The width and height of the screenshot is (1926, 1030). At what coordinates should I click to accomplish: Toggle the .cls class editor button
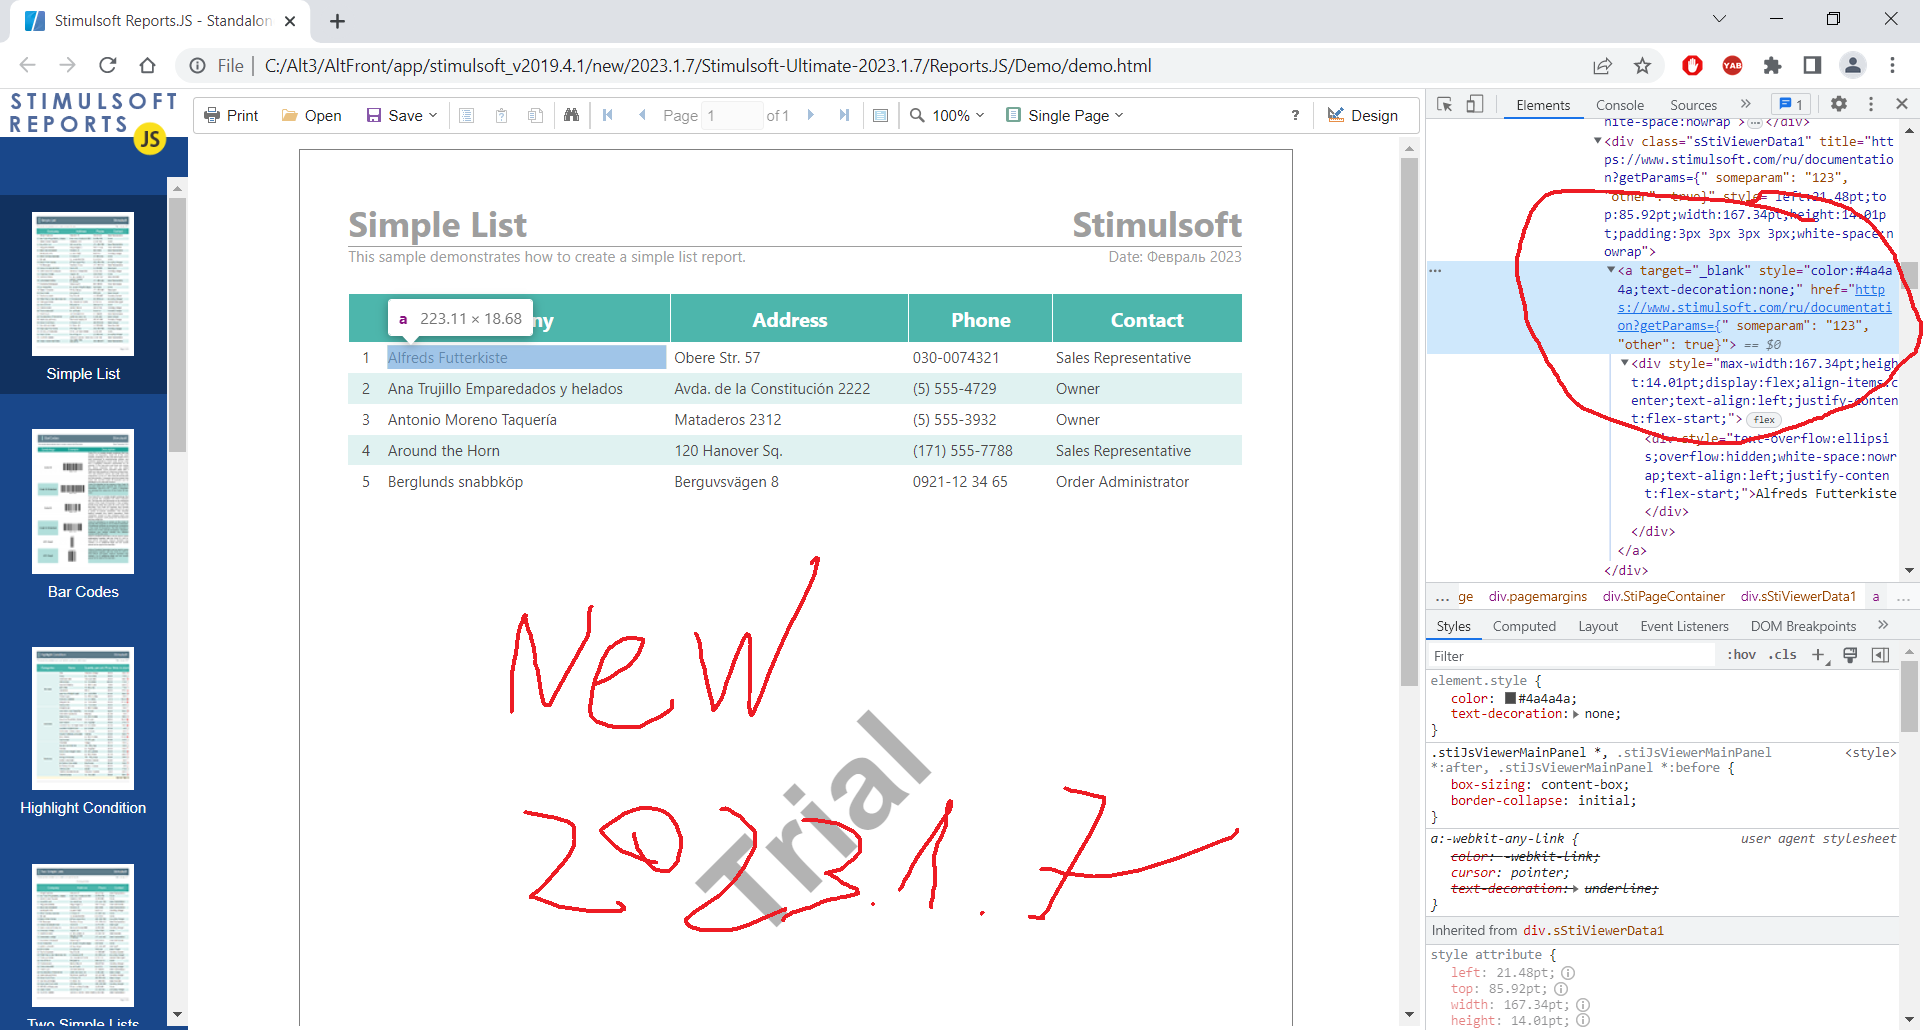(x=1782, y=655)
